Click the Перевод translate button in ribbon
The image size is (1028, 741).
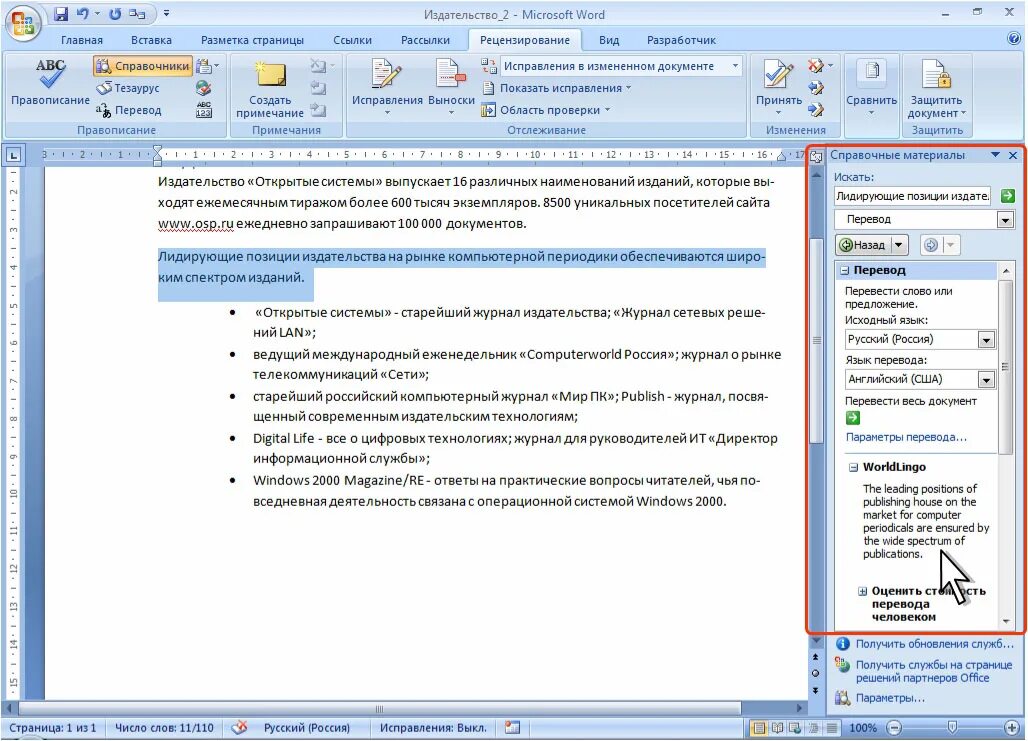point(129,110)
